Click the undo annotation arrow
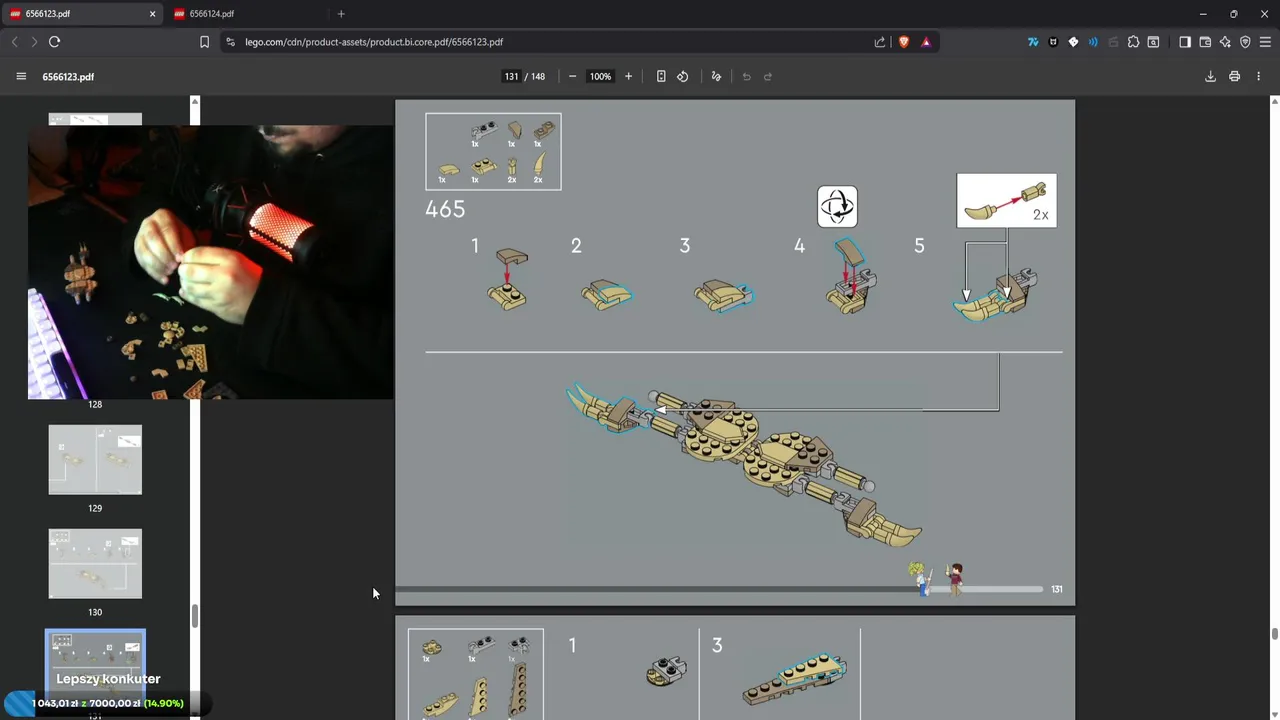Image resolution: width=1280 pixels, height=720 pixels. pos(746,76)
